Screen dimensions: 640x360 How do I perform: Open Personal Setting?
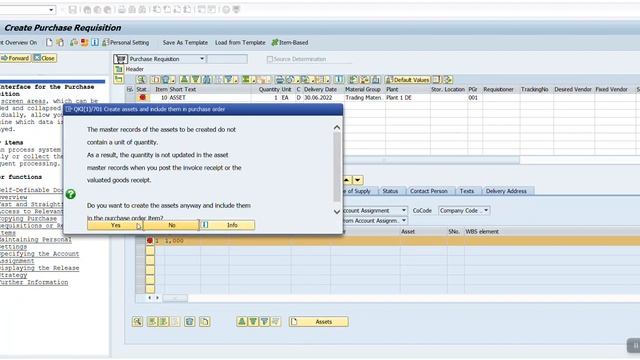click(x=126, y=42)
